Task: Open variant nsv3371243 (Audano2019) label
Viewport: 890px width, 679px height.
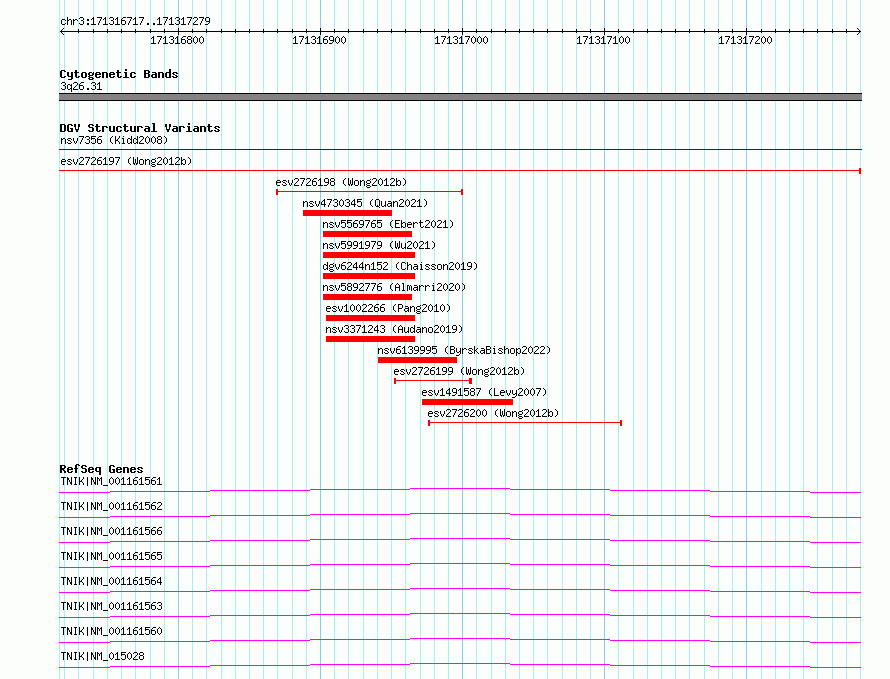Action: pyautogui.click(x=394, y=329)
